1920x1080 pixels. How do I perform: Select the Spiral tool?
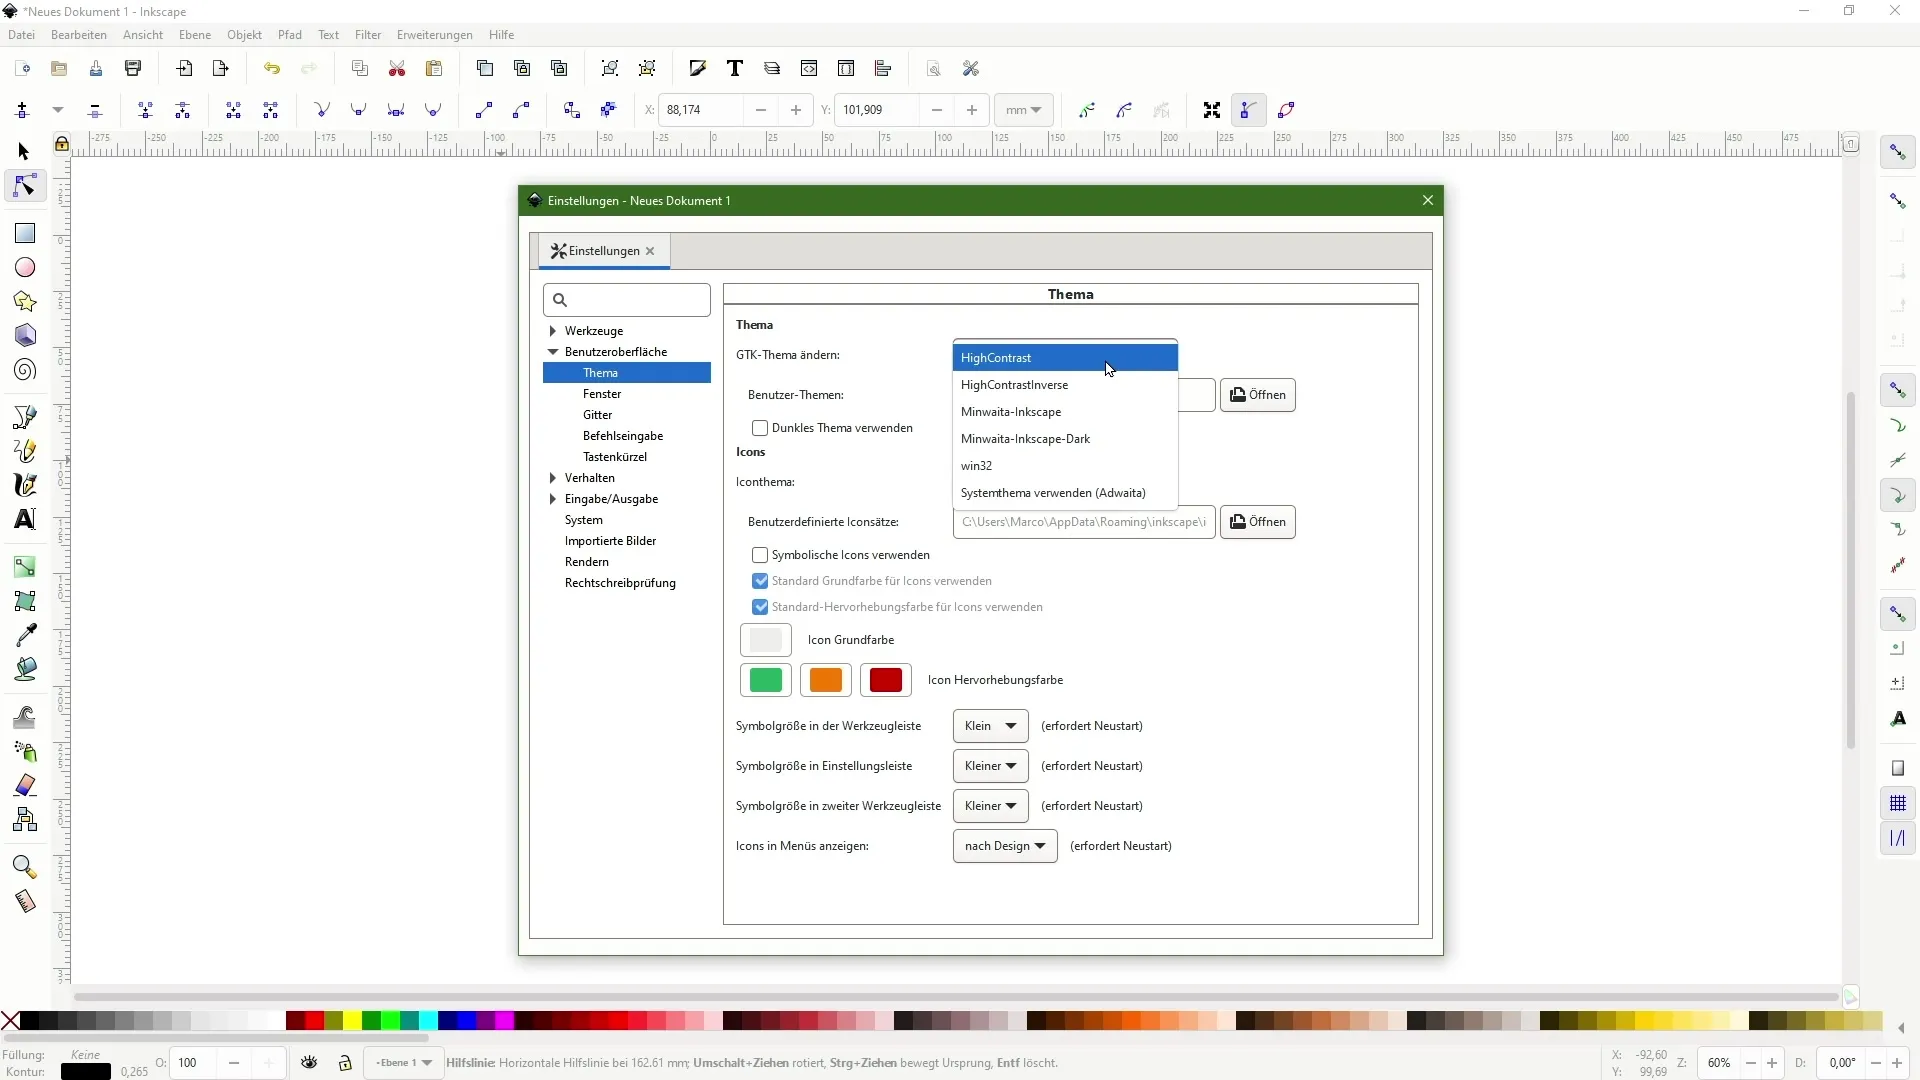[x=25, y=370]
